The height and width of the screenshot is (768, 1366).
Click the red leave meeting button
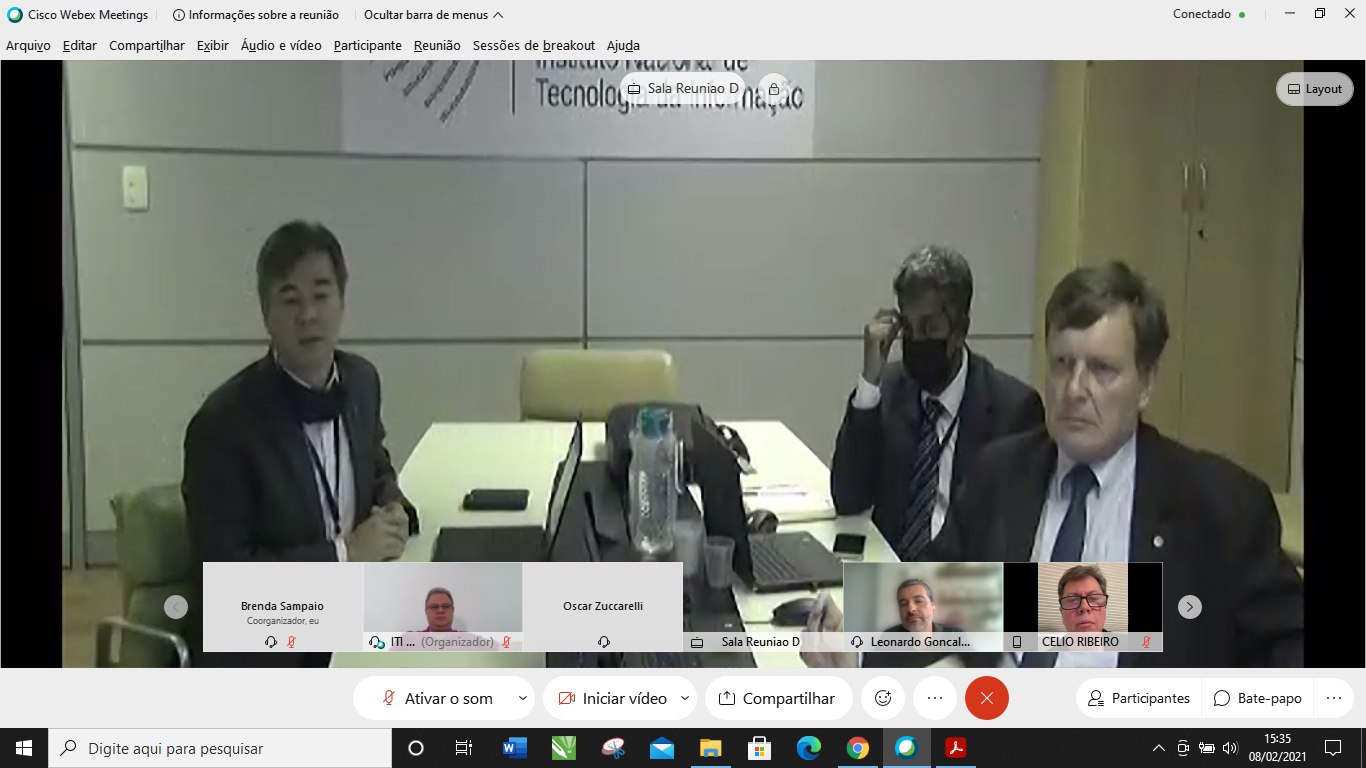point(986,698)
